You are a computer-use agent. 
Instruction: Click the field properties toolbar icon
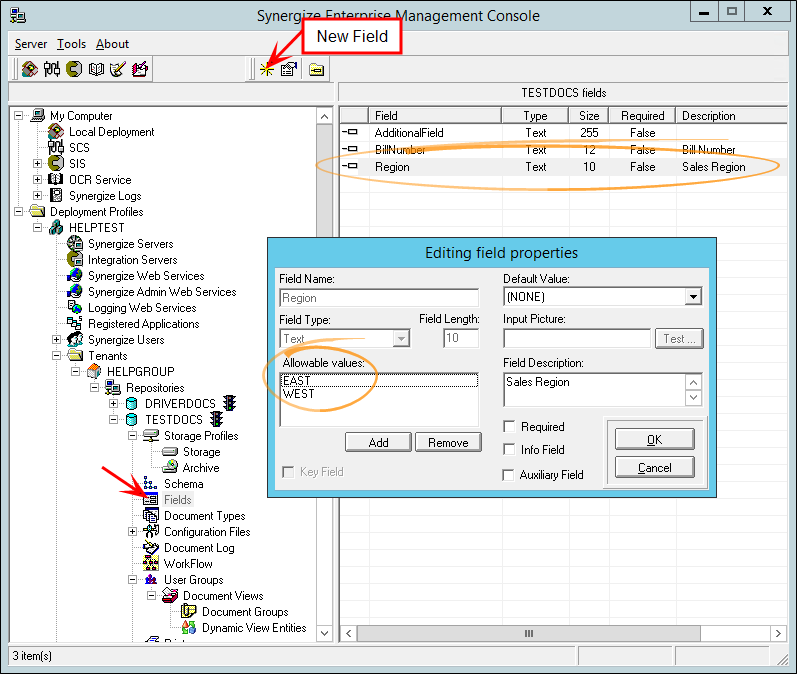click(x=289, y=69)
